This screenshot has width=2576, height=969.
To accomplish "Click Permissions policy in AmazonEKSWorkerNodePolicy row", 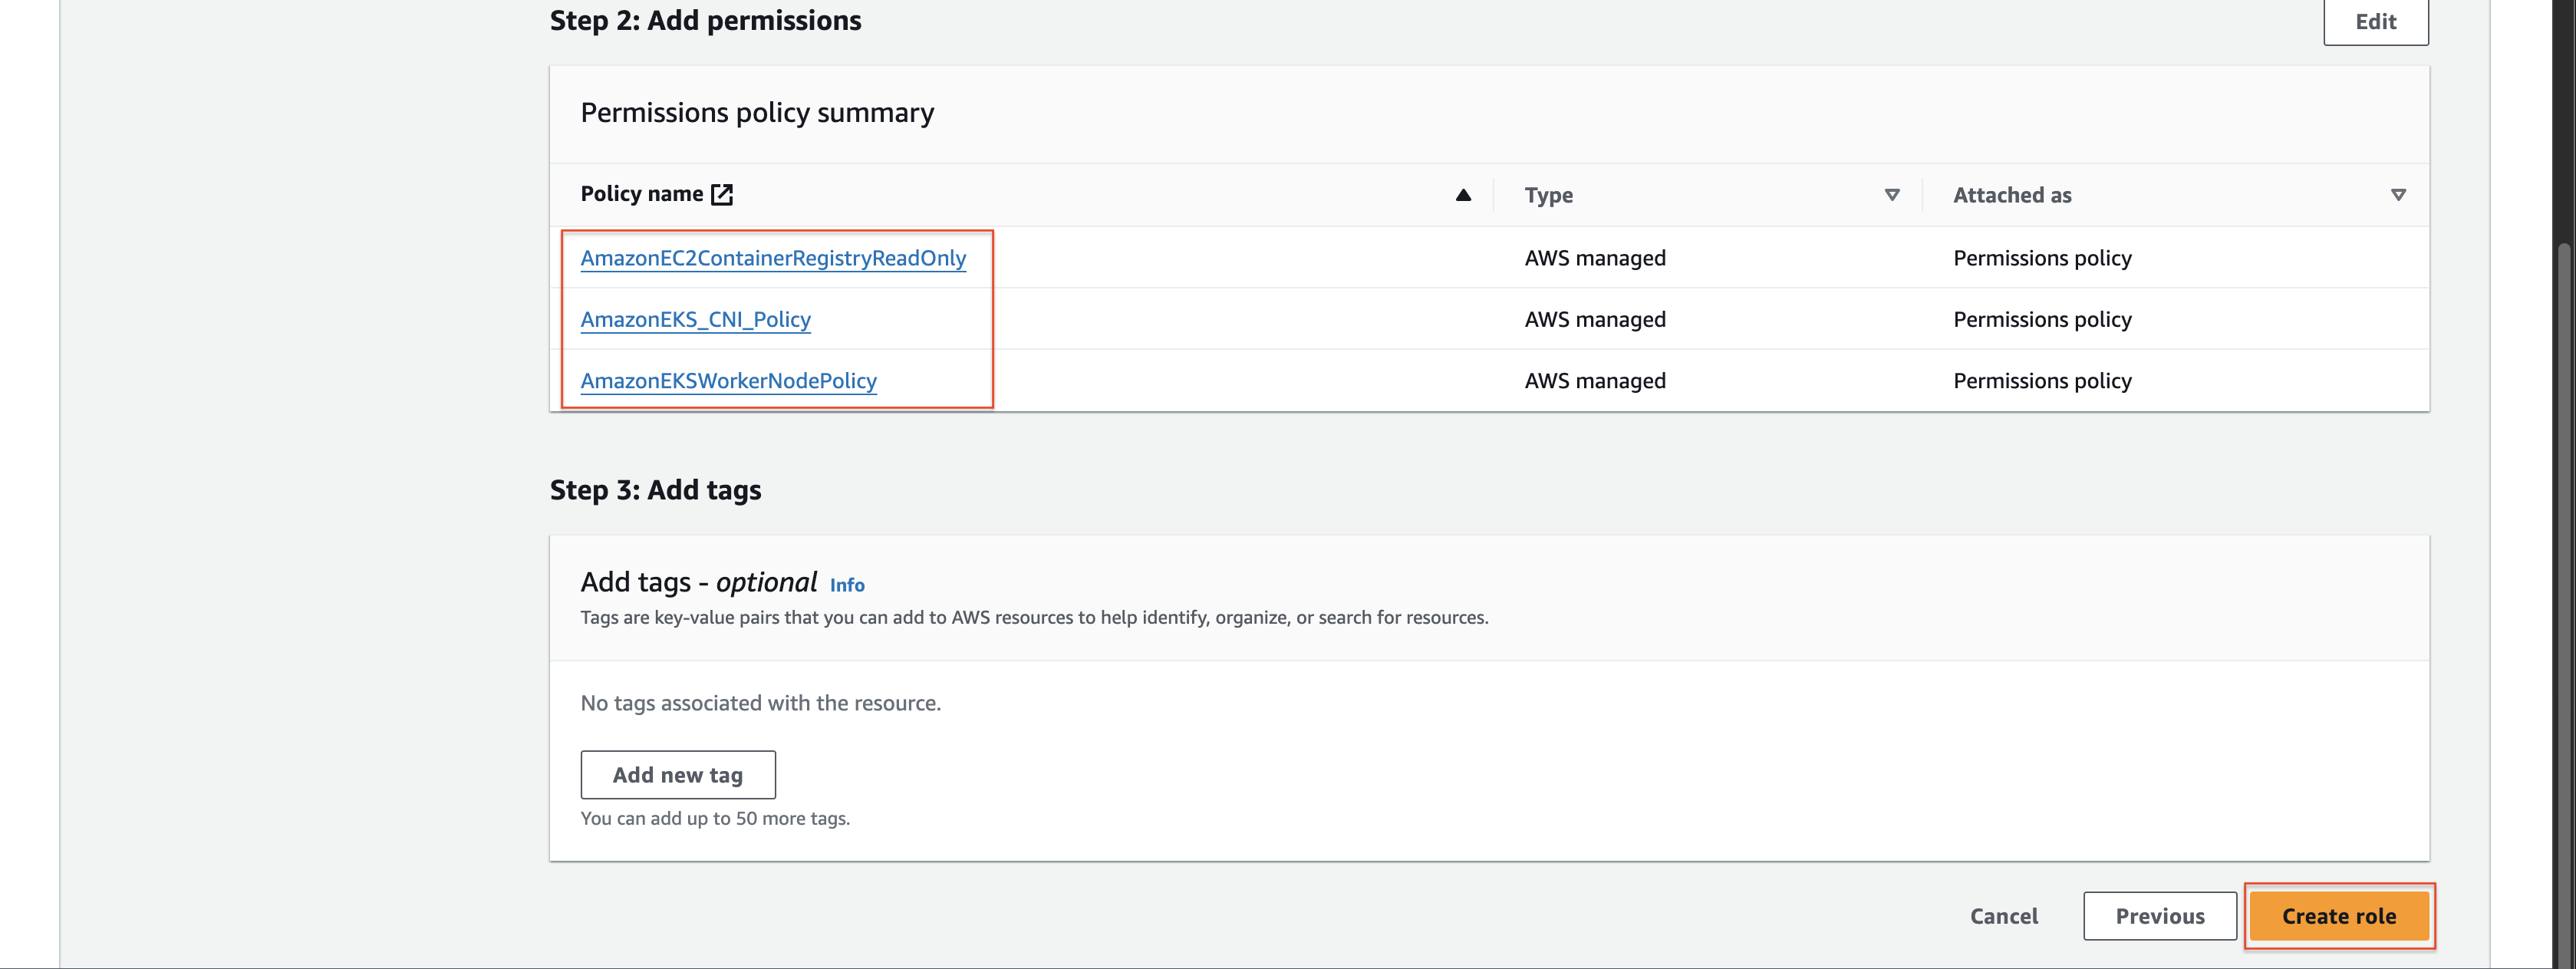I will [x=2042, y=381].
